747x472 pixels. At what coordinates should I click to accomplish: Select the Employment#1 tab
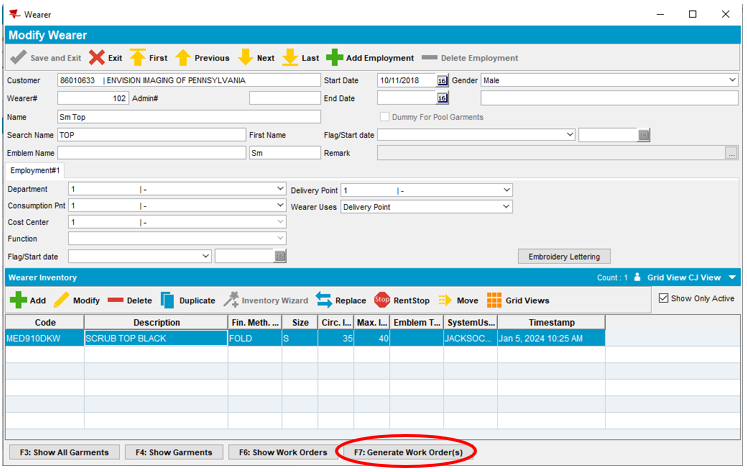[x=36, y=171]
